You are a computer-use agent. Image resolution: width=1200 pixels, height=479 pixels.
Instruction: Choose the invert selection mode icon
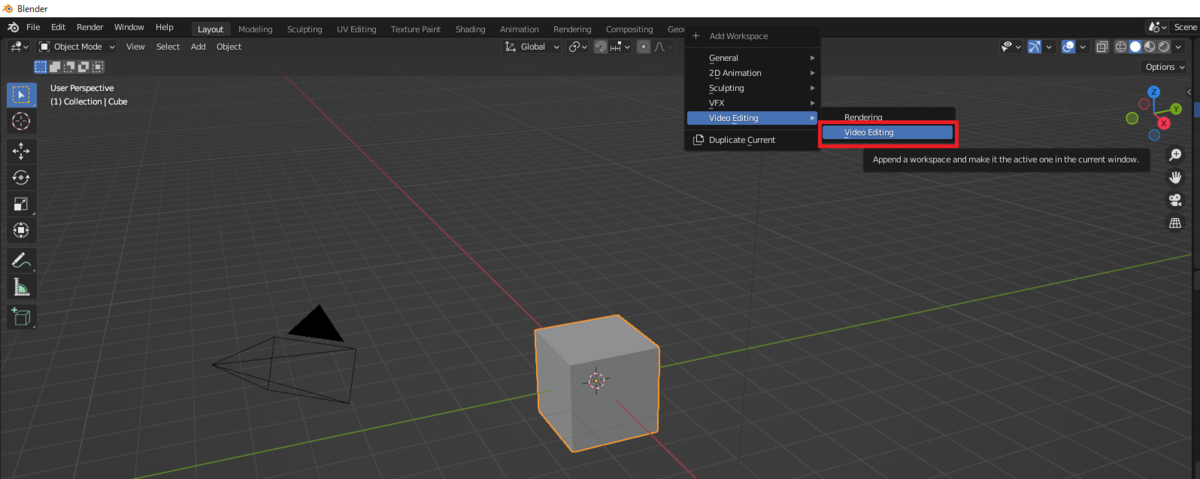tap(84, 67)
